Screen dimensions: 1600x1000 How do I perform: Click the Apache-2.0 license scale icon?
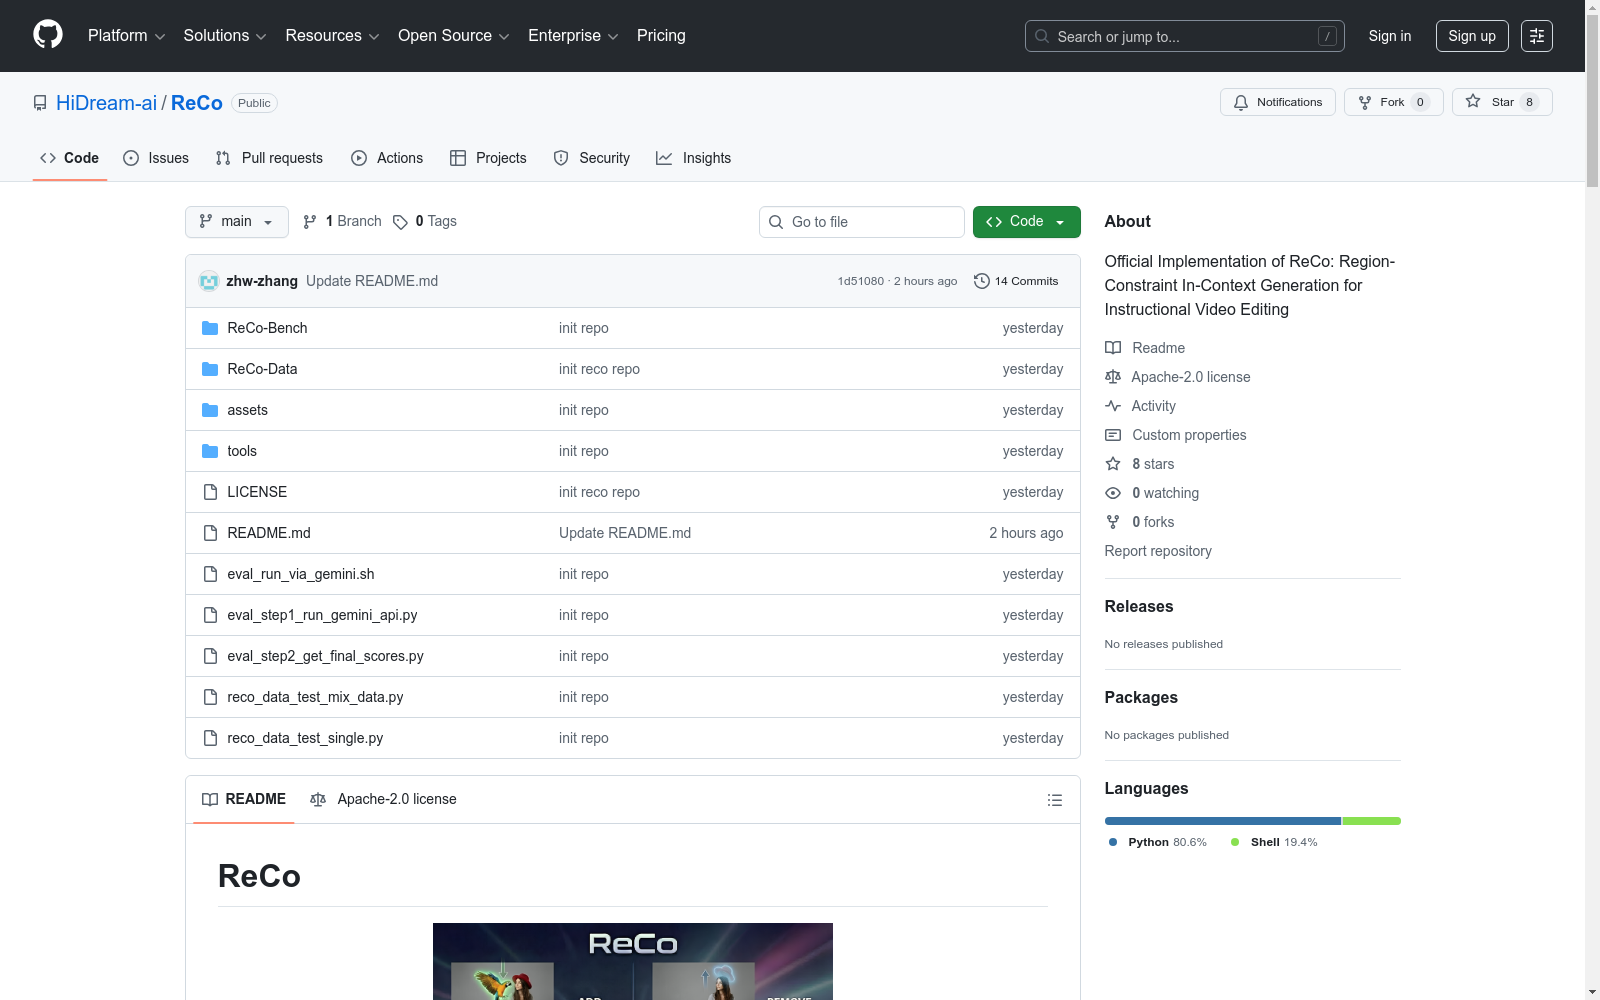pos(1113,377)
